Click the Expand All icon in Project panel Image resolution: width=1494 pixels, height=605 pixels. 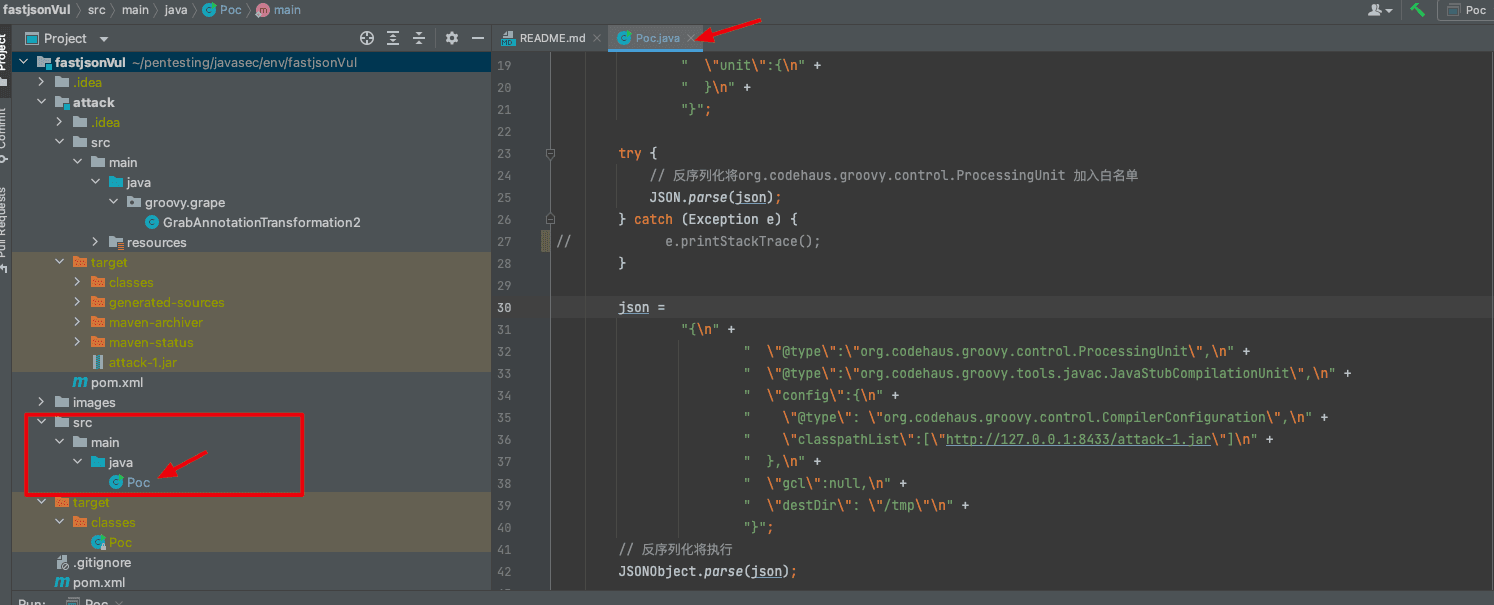point(393,38)
